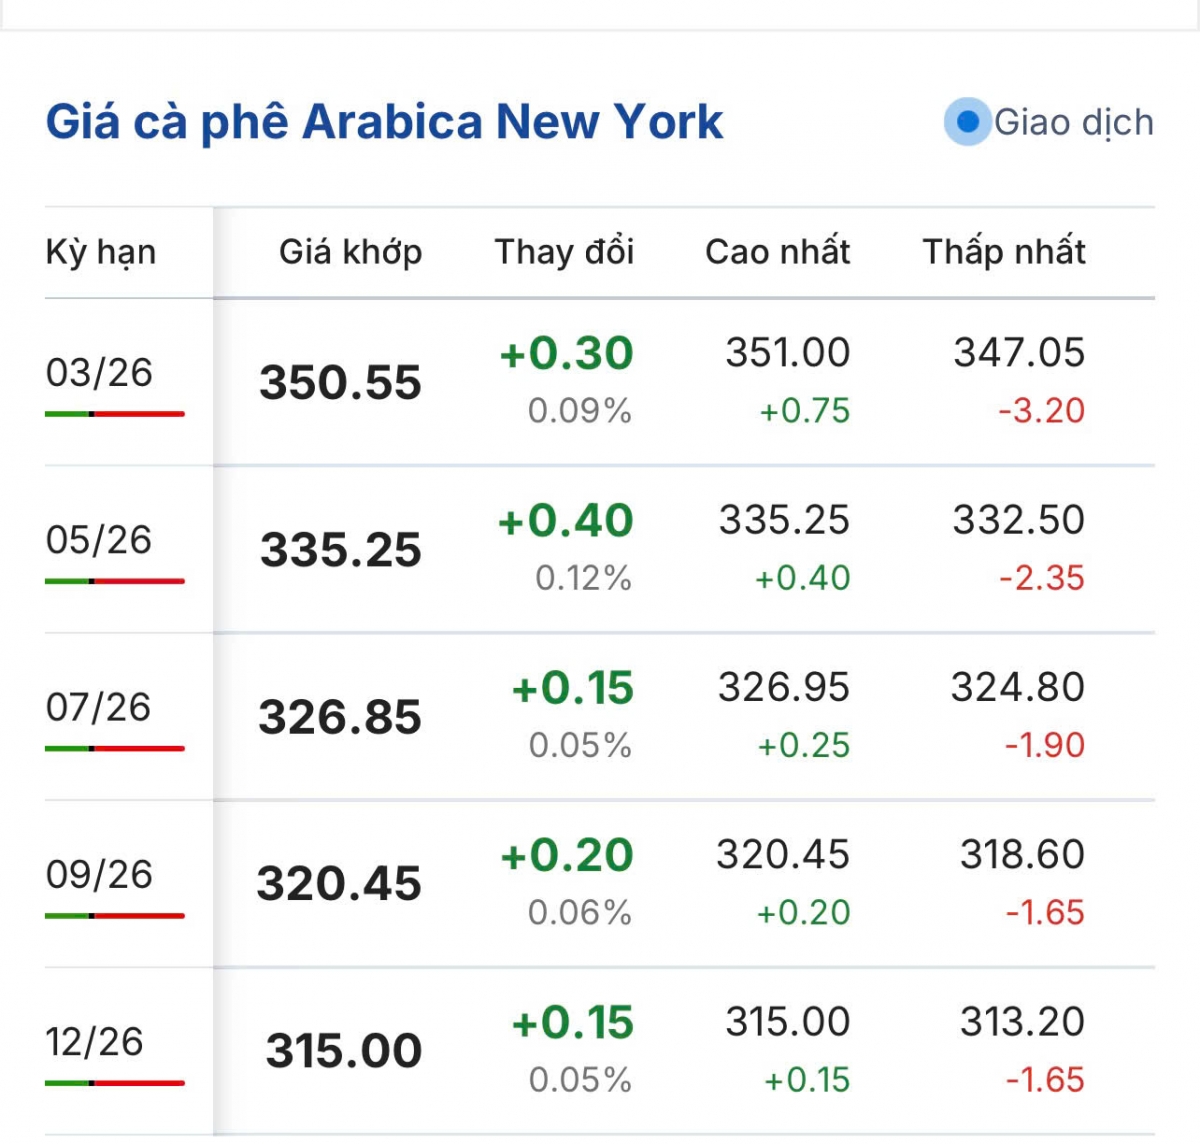Select the 09/26 contract term

pos(99,874)
